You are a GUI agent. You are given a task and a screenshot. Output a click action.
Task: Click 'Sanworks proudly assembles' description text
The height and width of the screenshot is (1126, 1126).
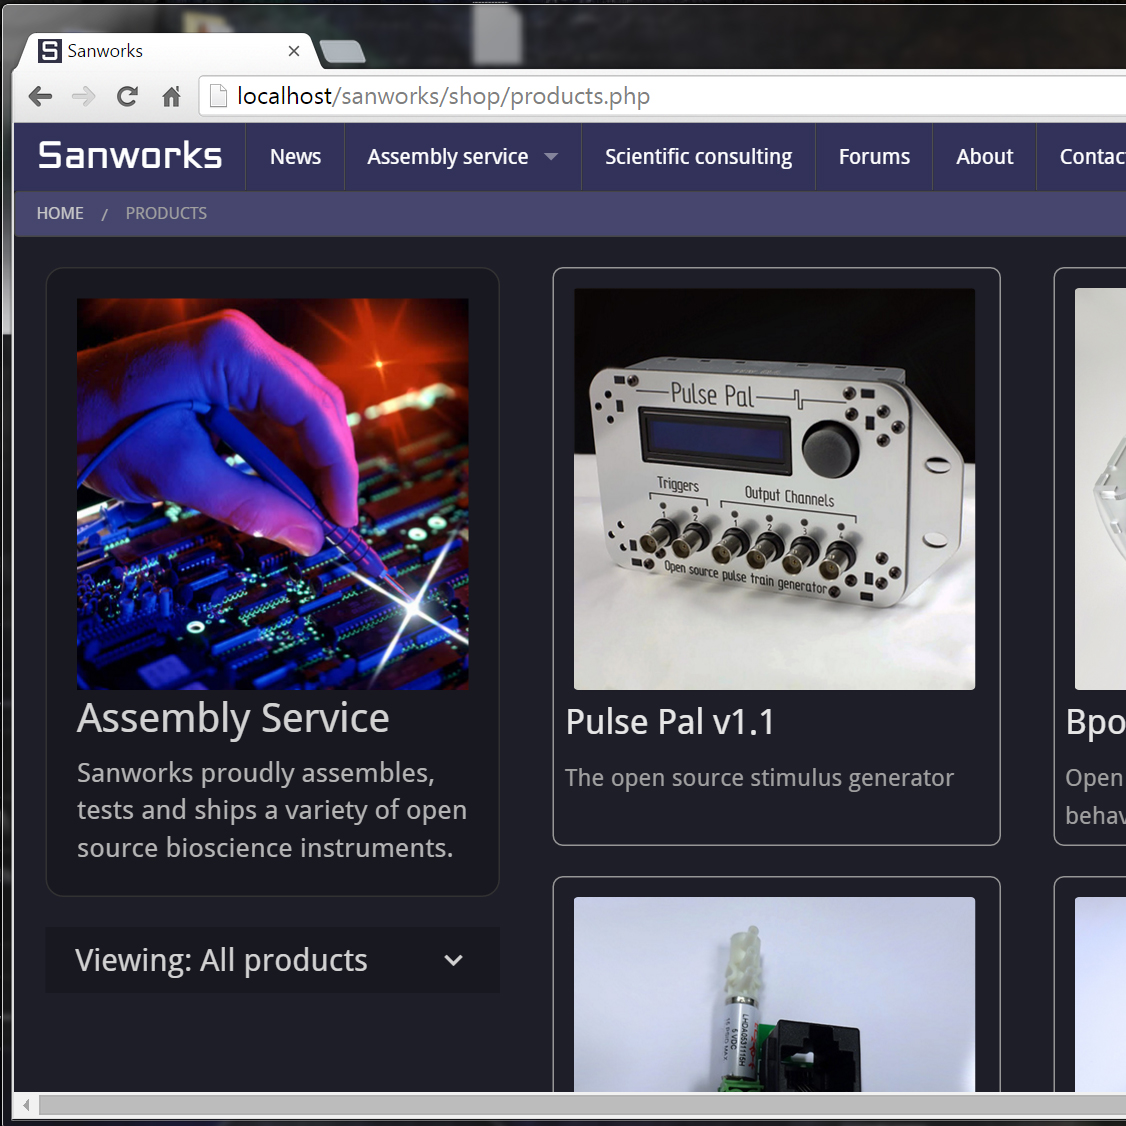tap(272, 810)
